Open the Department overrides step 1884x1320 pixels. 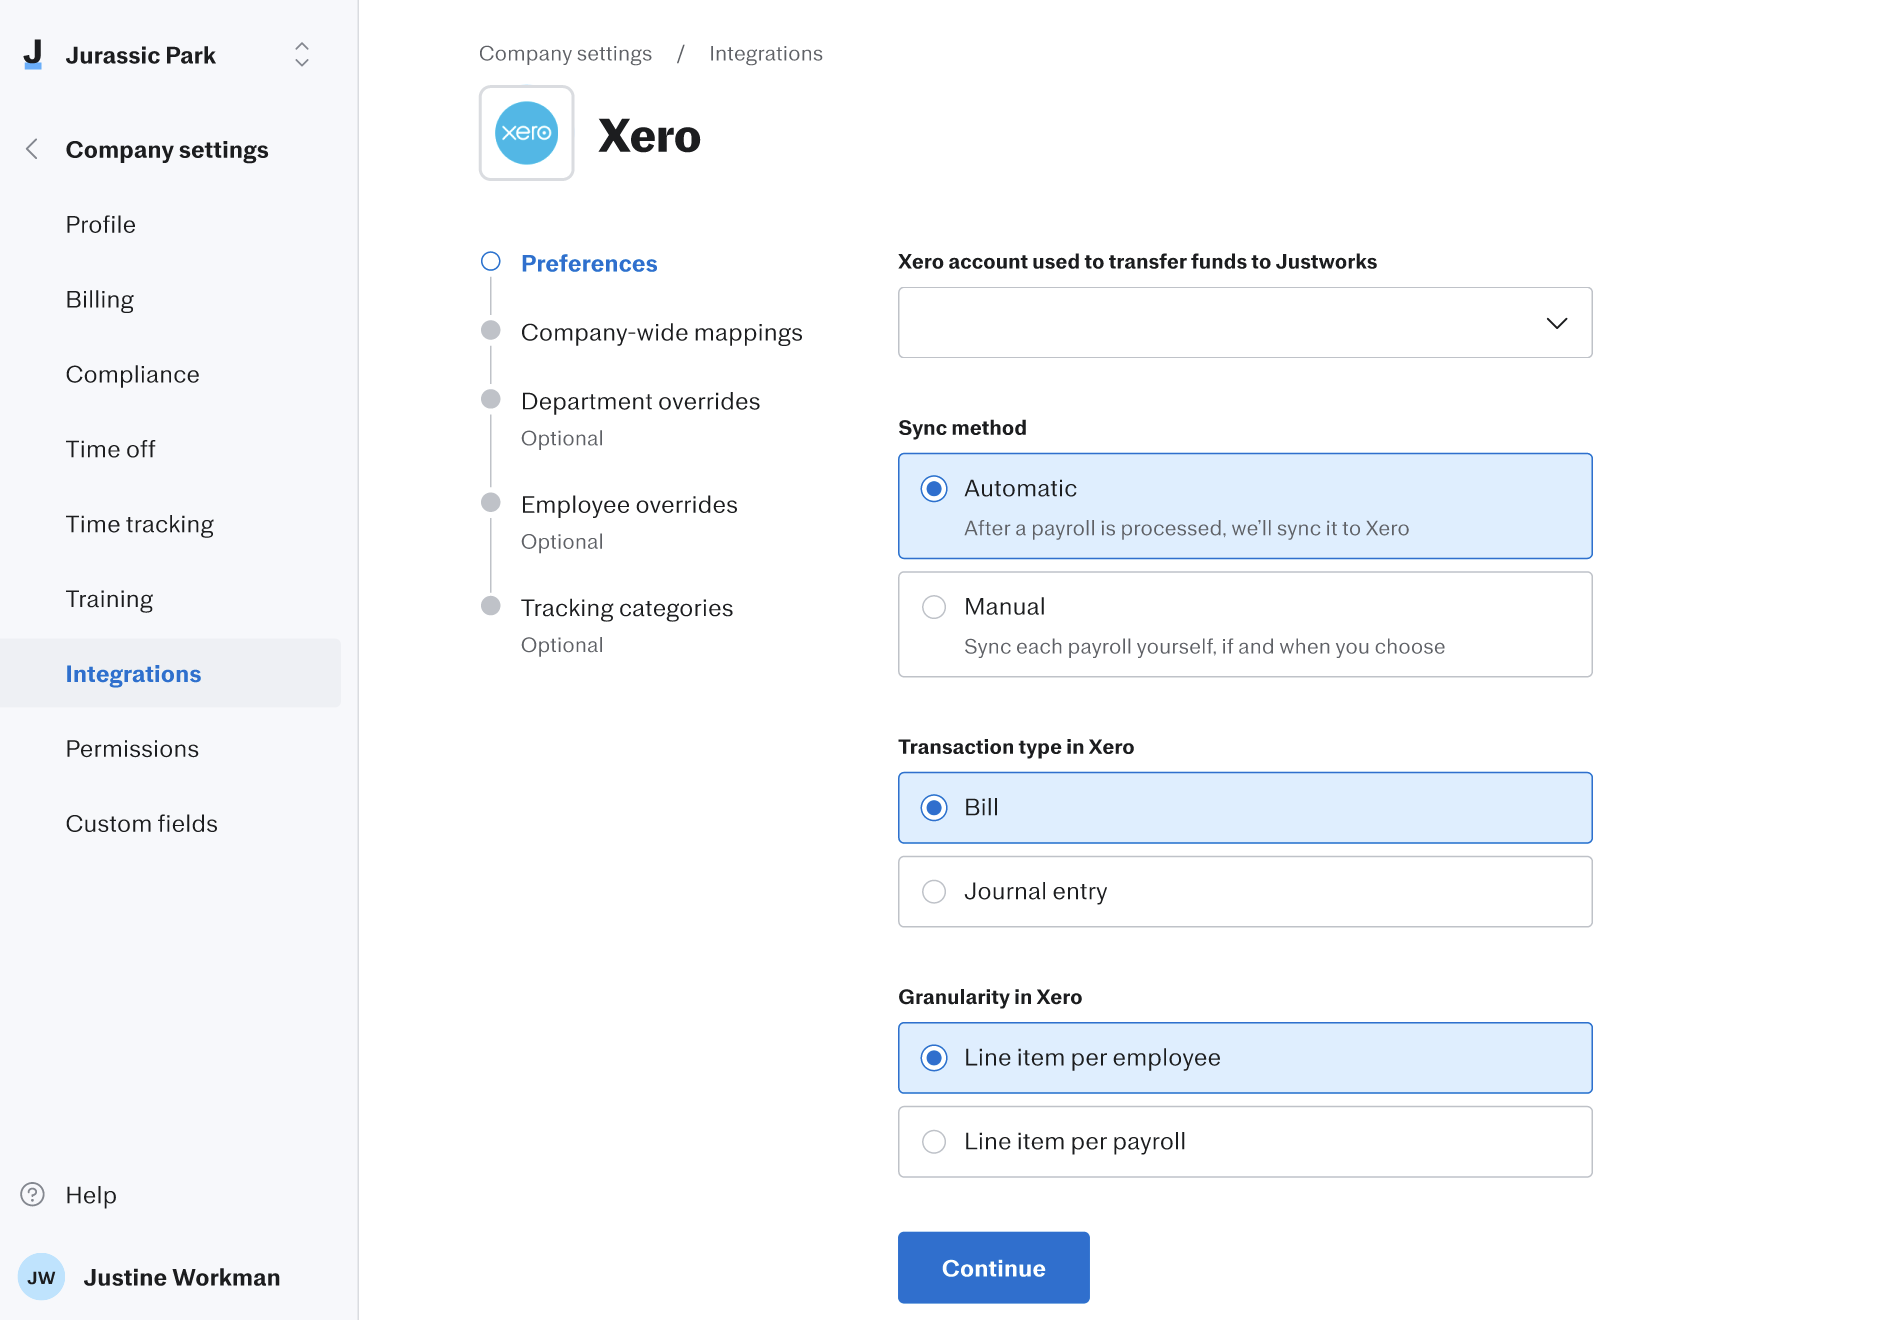(641, 401)
